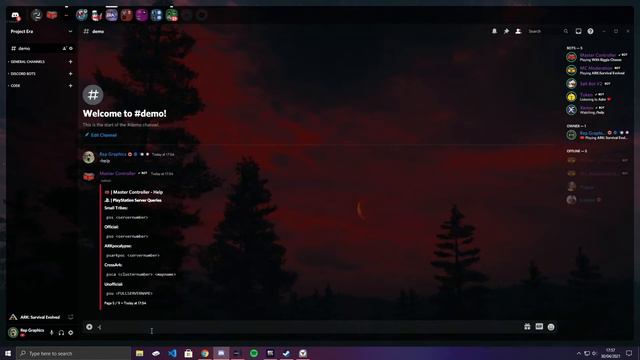Open the emoji picker icon
This screenshot has width=640, height=360.
tap(551, 327)
